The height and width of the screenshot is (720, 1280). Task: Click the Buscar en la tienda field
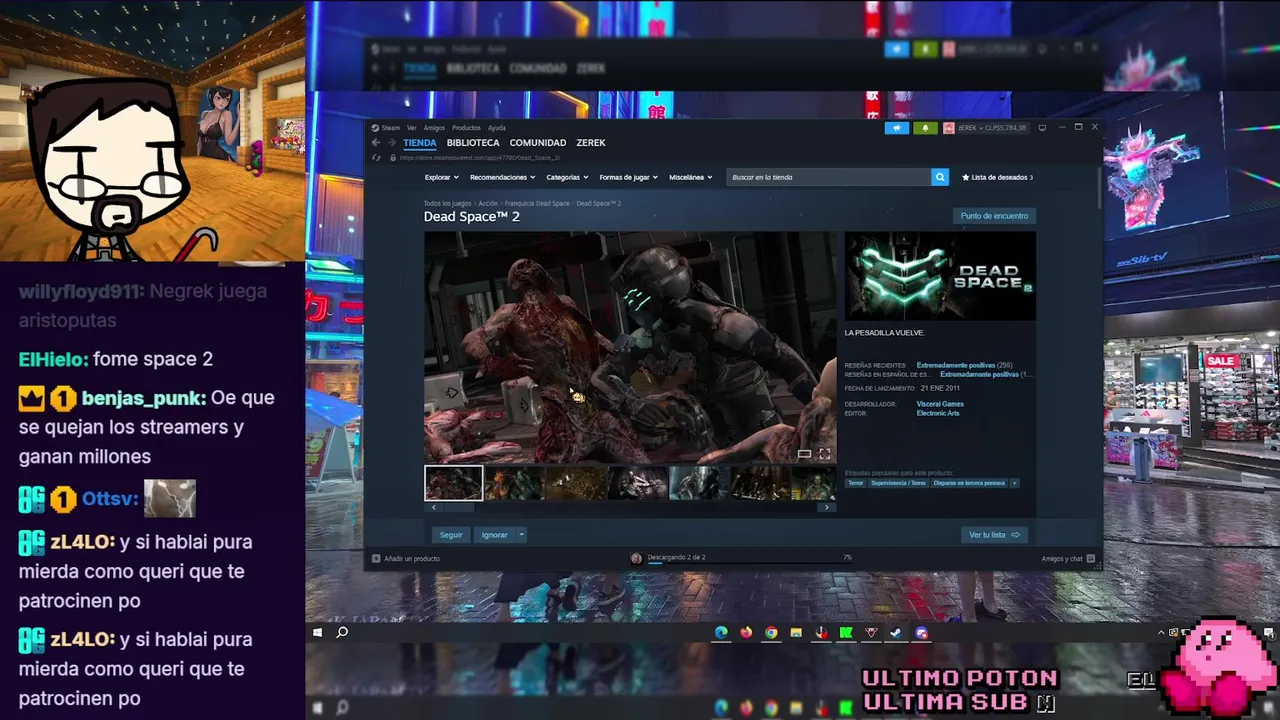click(828, 177)
